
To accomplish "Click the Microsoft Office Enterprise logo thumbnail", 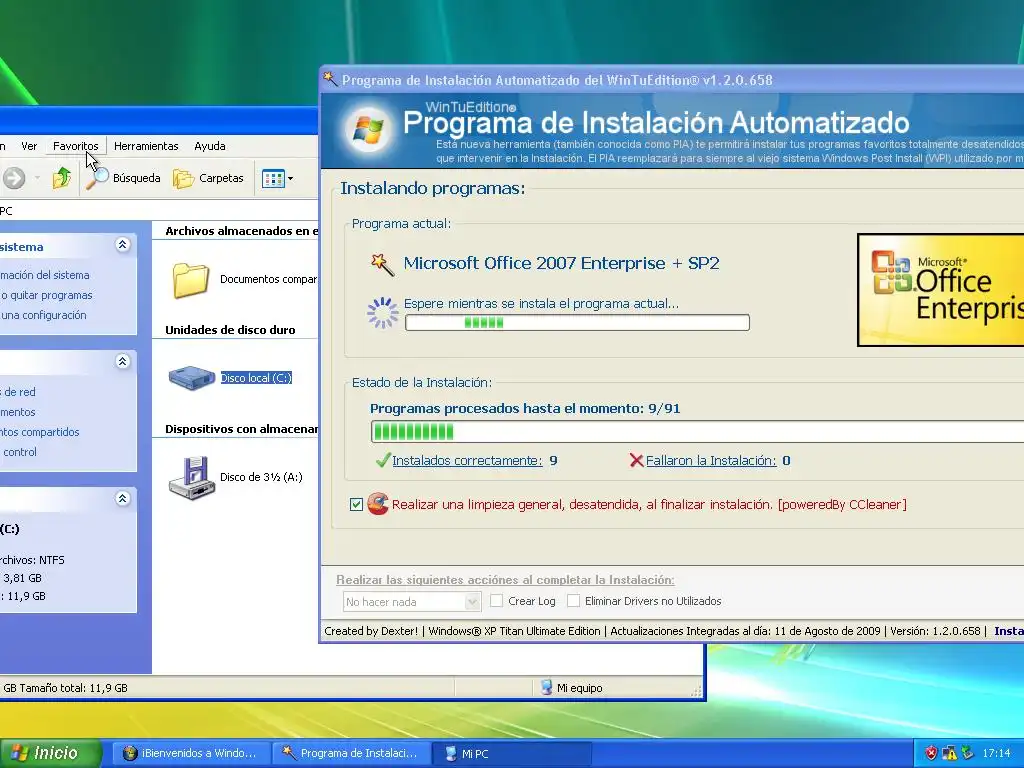I will click(x=940, y=290).
